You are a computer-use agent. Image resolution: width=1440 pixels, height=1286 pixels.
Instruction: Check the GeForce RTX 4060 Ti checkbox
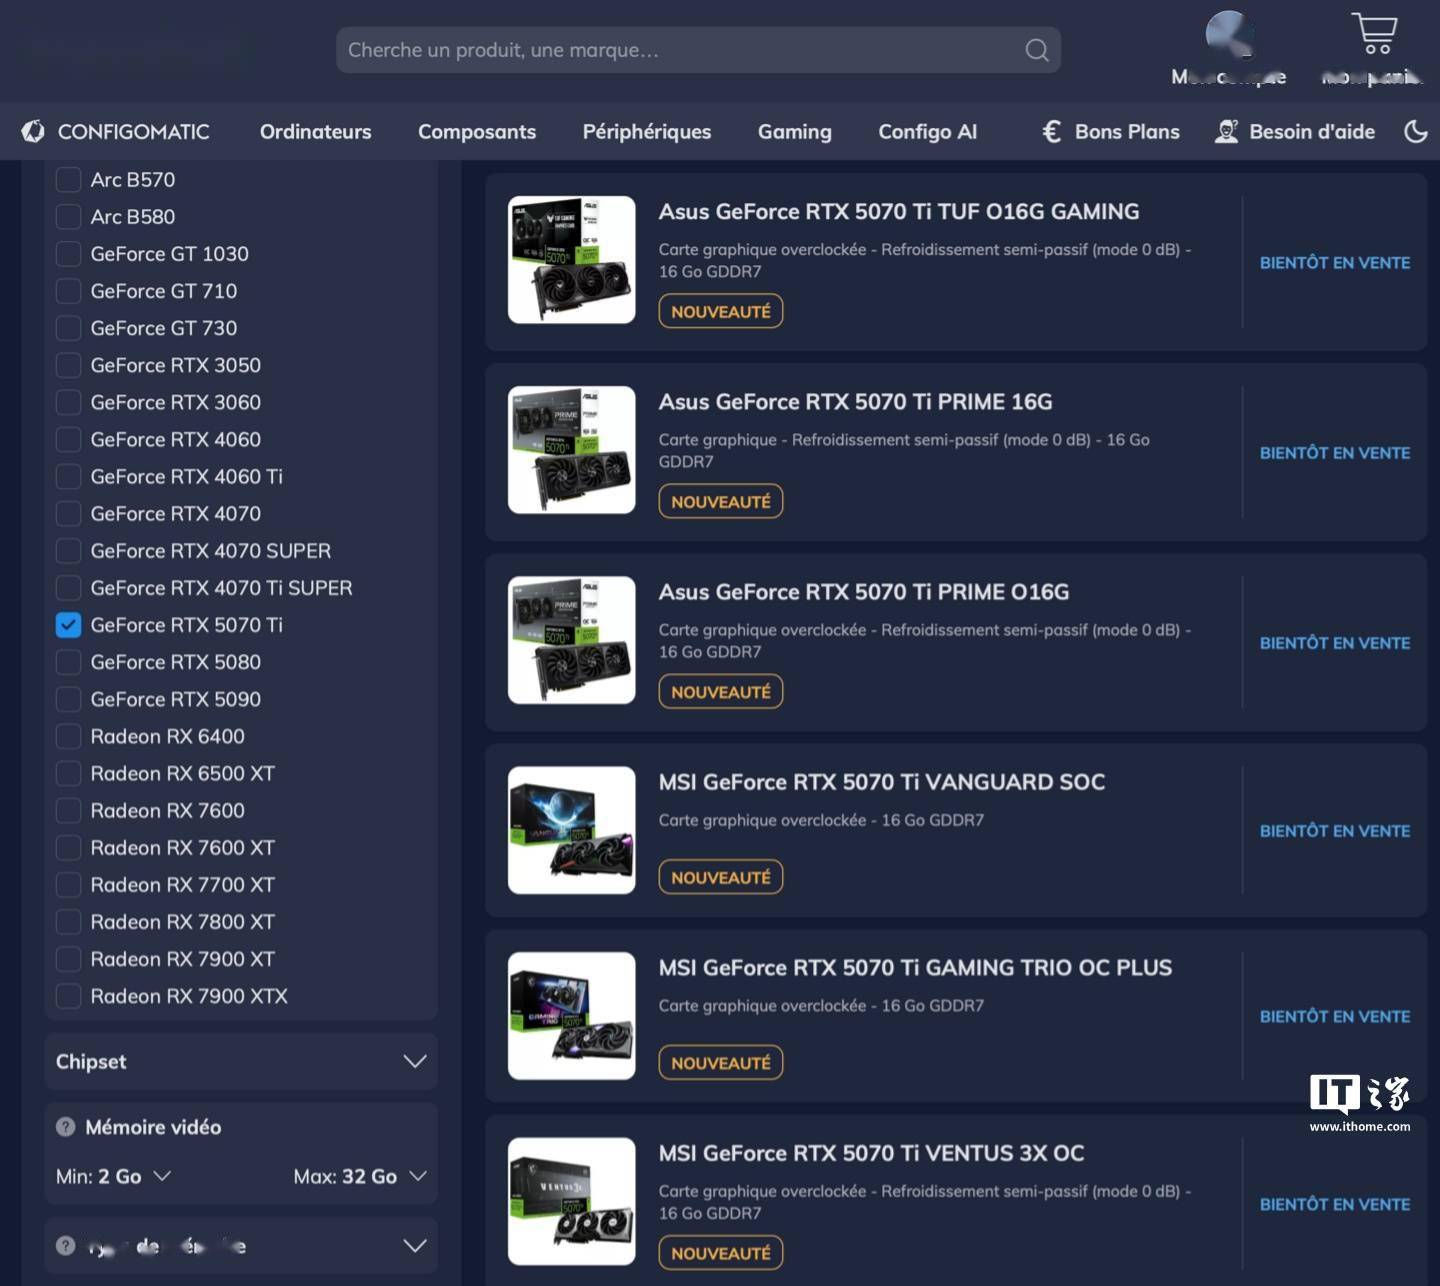click(x=68, y=477)
